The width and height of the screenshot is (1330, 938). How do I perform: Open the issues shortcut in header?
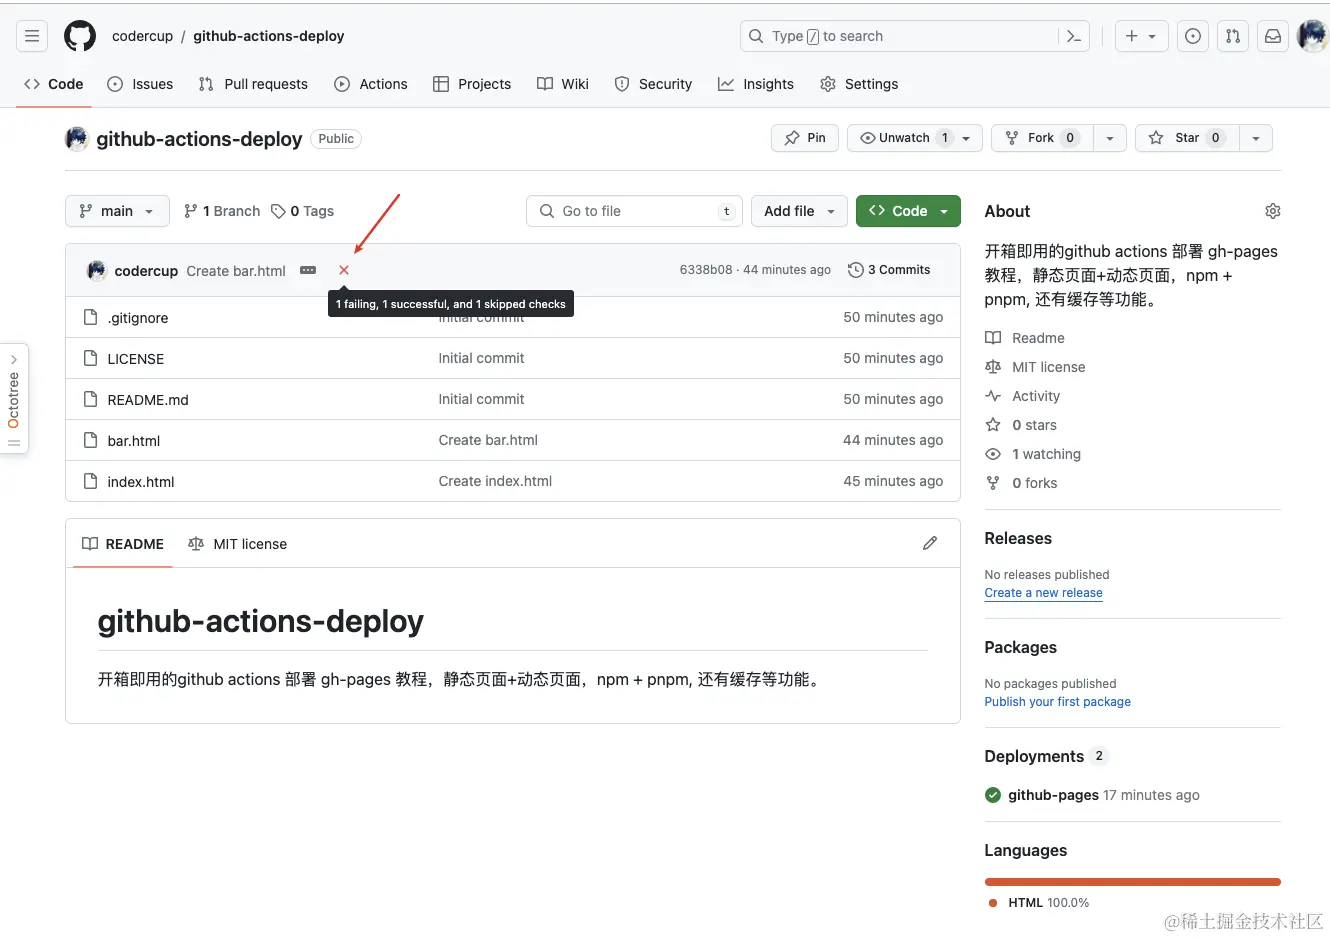pos(1193,36)
